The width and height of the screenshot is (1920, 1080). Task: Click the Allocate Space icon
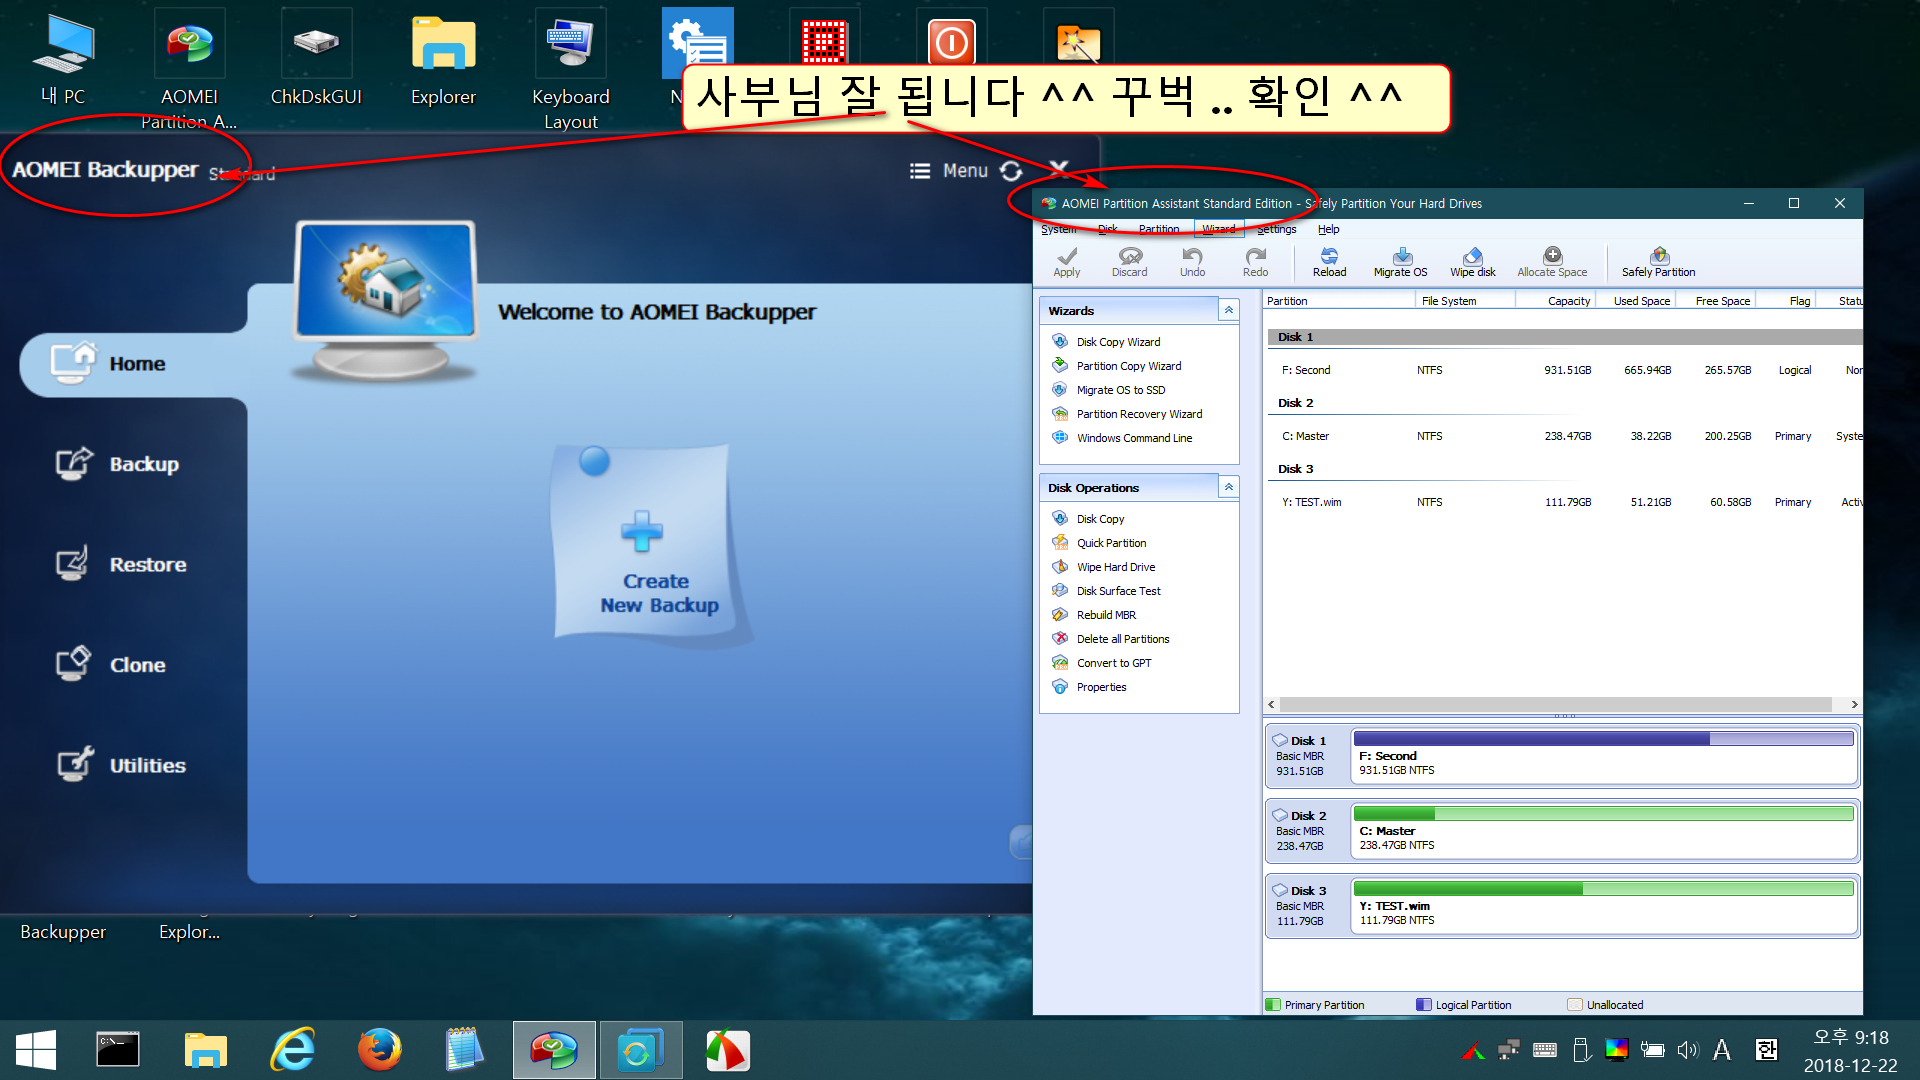1552,262
